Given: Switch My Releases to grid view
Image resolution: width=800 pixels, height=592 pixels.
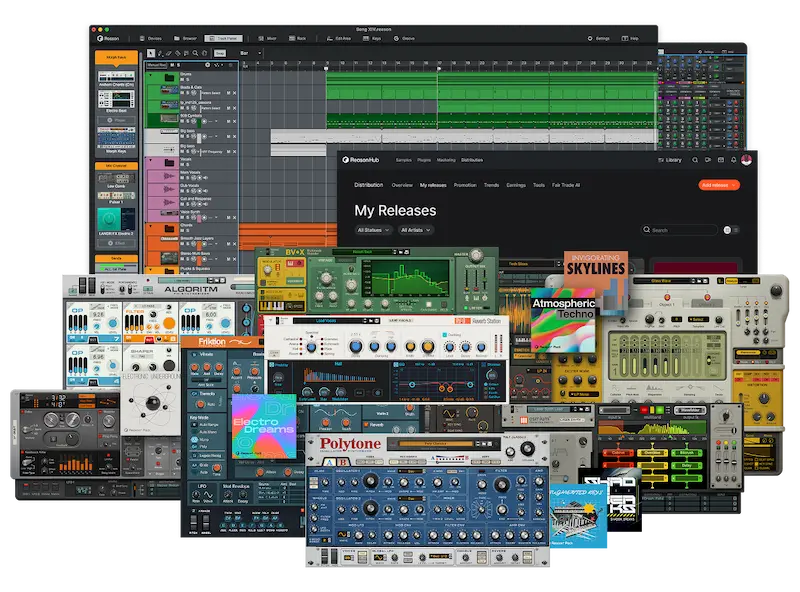Looking at the screenshot, I should 728,230.
